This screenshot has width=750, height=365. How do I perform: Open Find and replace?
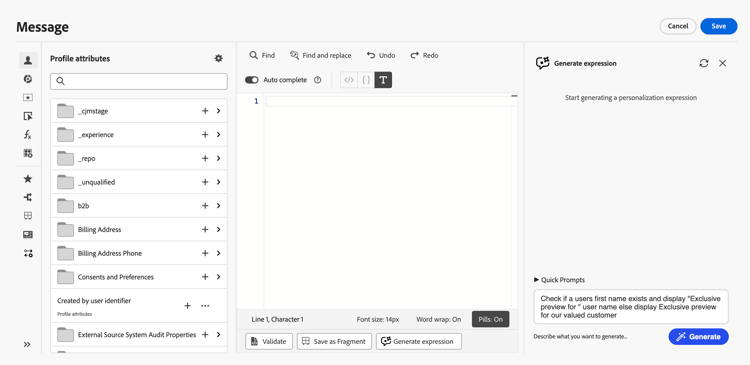coord(320,55)
